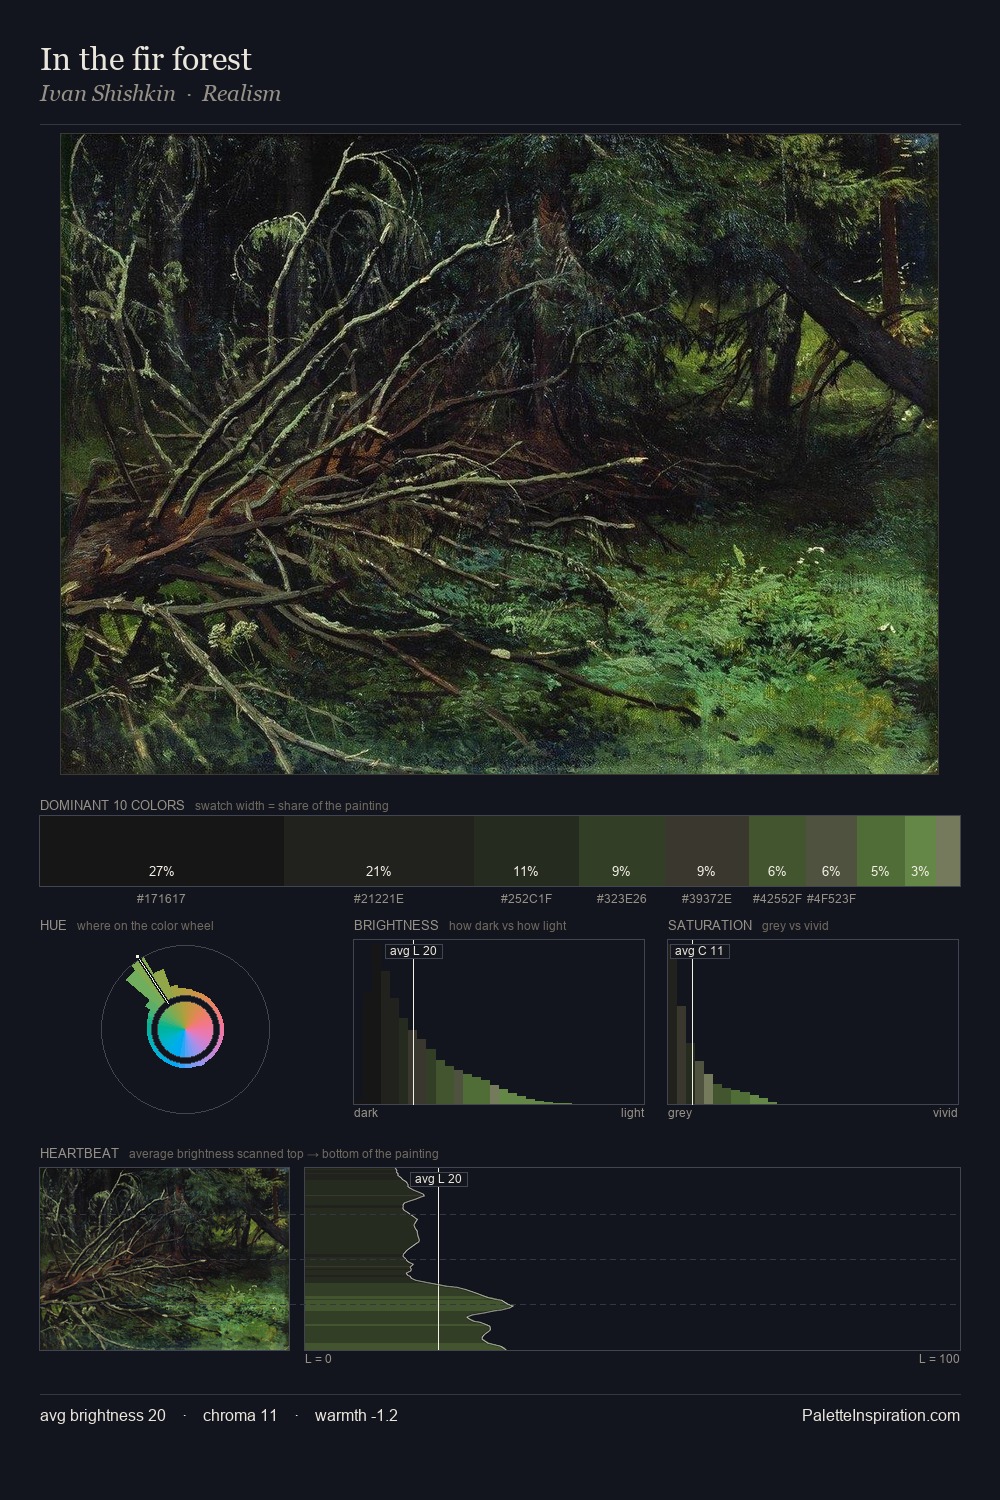The image size is (1000, 1500).
Task: Click the 'grey' axis label
Action: click(680, 1113)
